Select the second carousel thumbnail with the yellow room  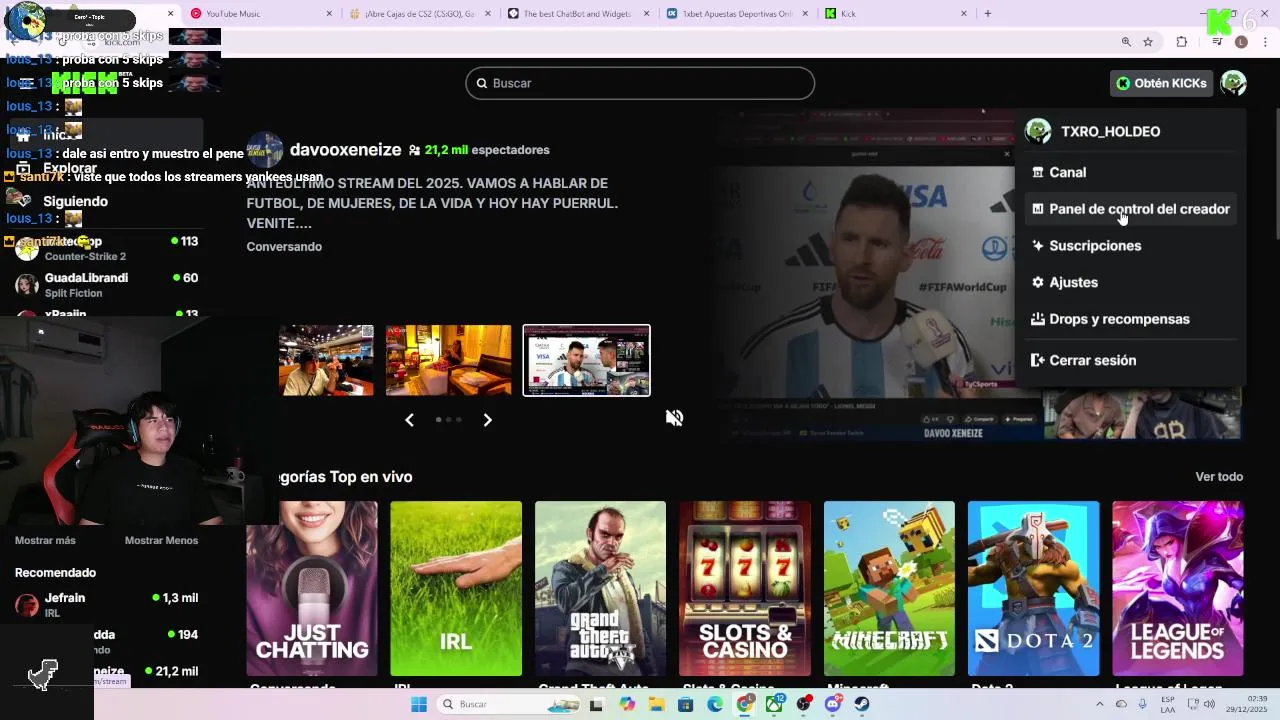coord(448,360)
